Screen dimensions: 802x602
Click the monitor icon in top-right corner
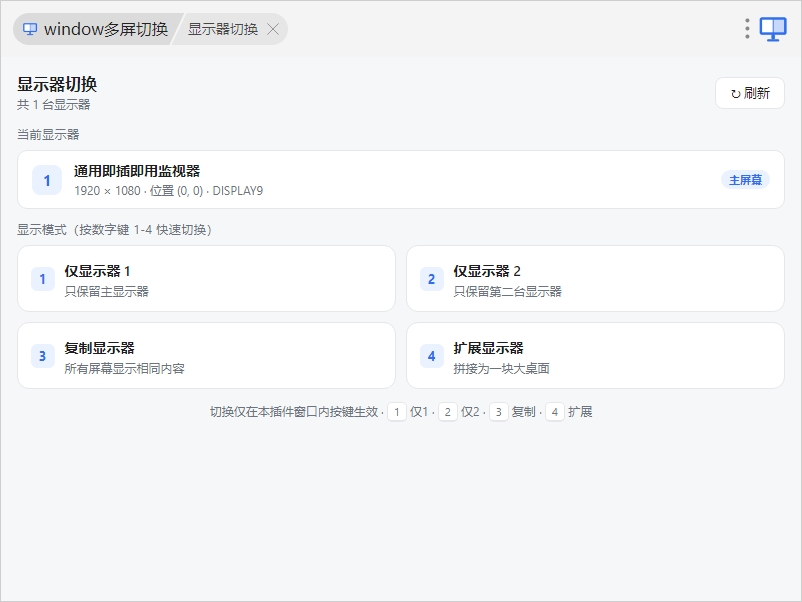click(772, 29)
